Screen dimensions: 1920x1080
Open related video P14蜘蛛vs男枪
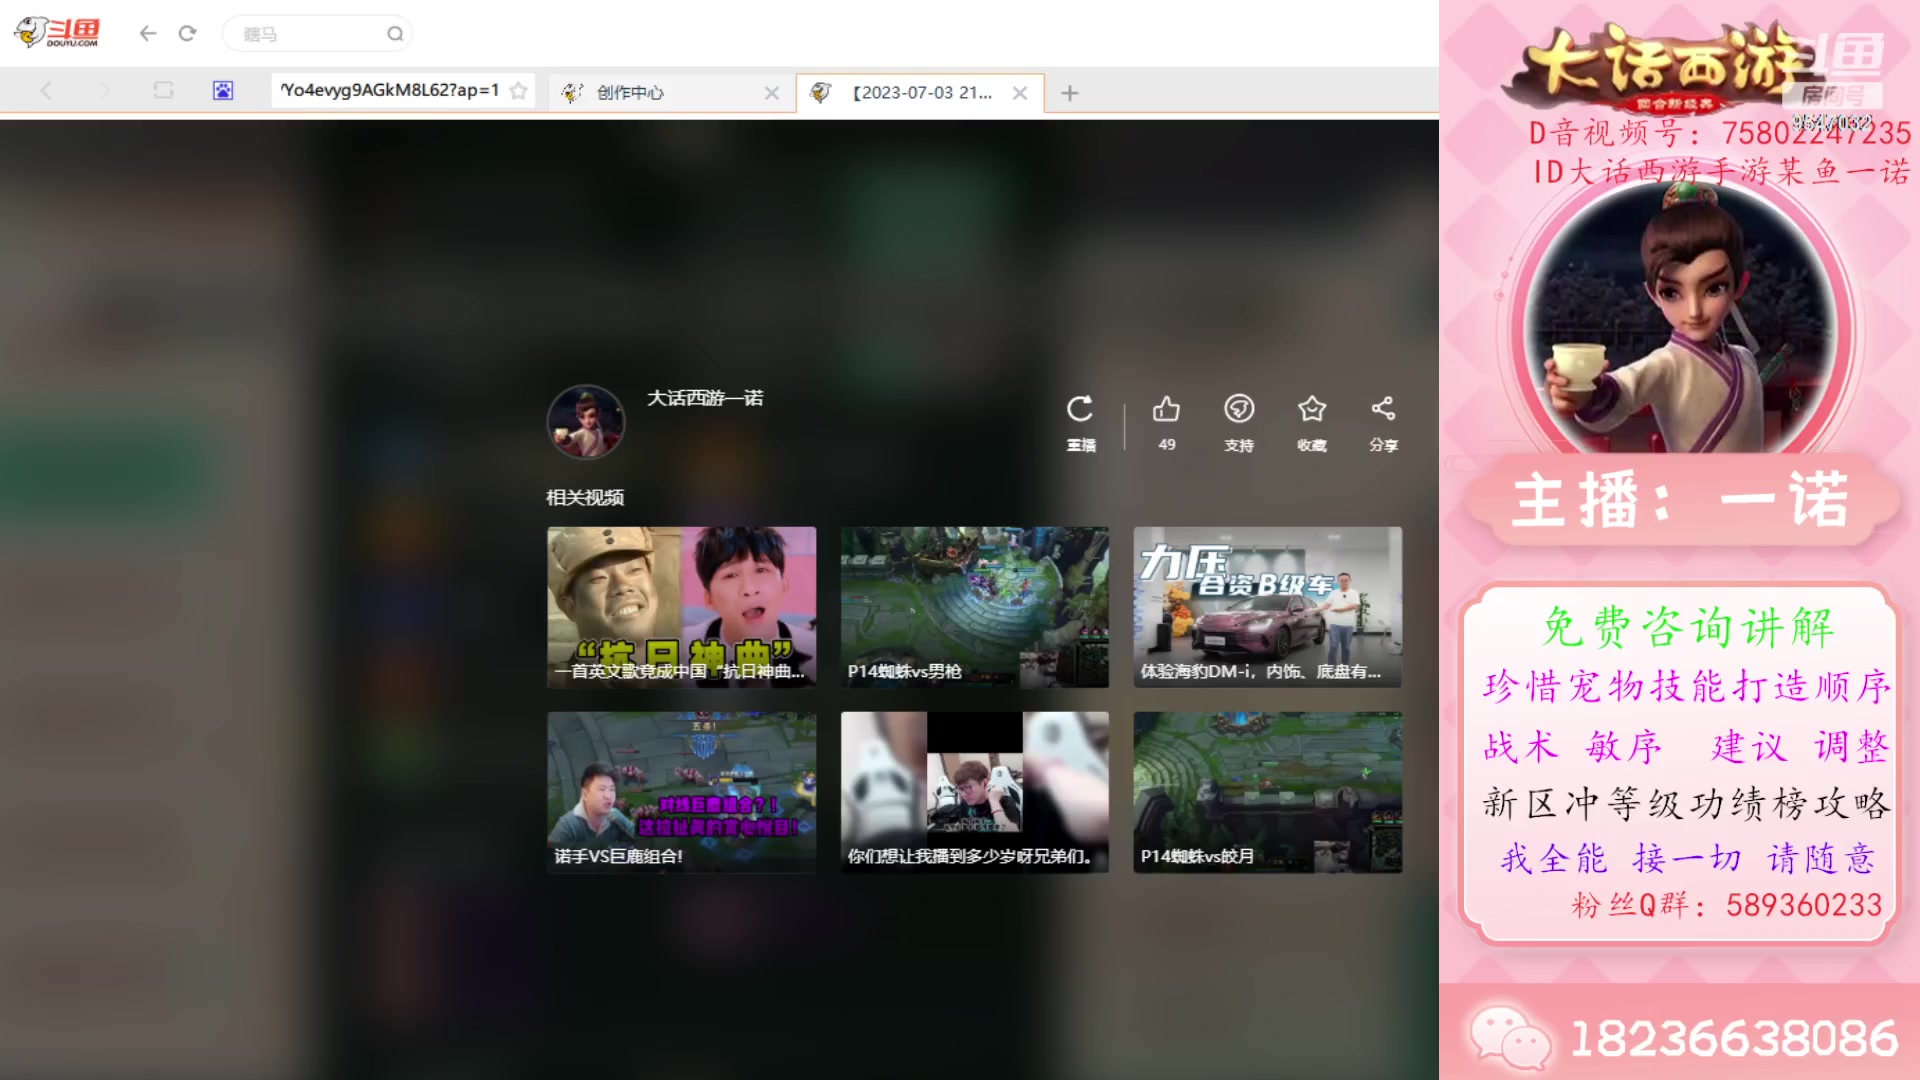click(975, 607)
